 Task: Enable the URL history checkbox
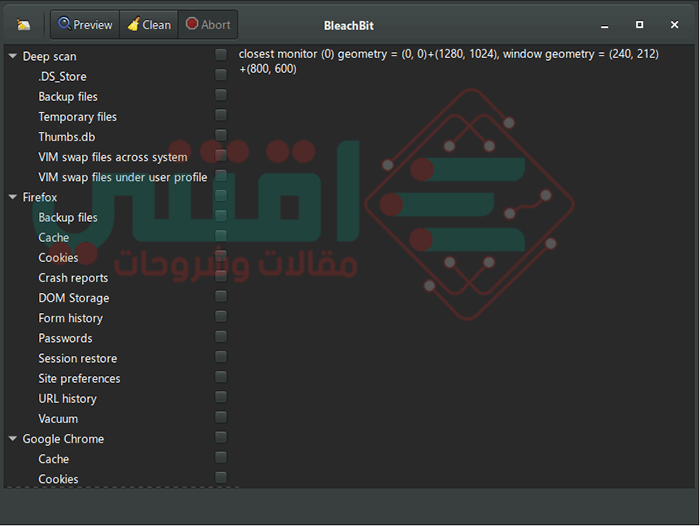pyautogui.click(x=221, y=397)
